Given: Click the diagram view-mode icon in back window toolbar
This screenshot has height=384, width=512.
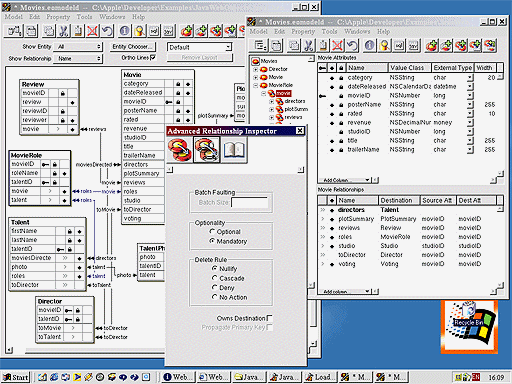Looking at the screenshot, I should tap(15, 31).
